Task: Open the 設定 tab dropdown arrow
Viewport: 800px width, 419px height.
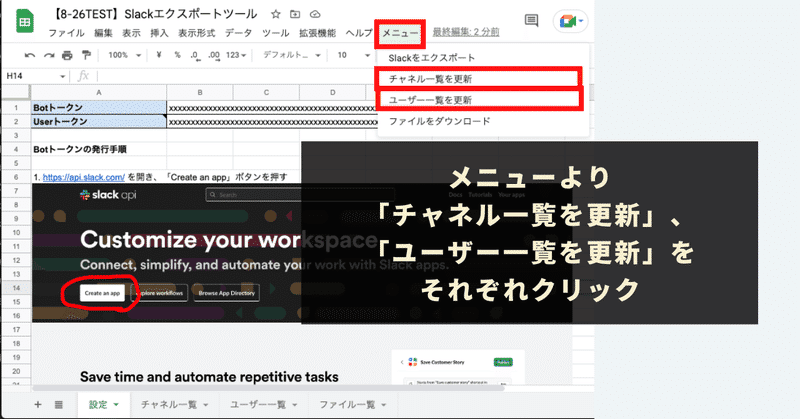Action: pyautogui.click(x=116, y=405)
